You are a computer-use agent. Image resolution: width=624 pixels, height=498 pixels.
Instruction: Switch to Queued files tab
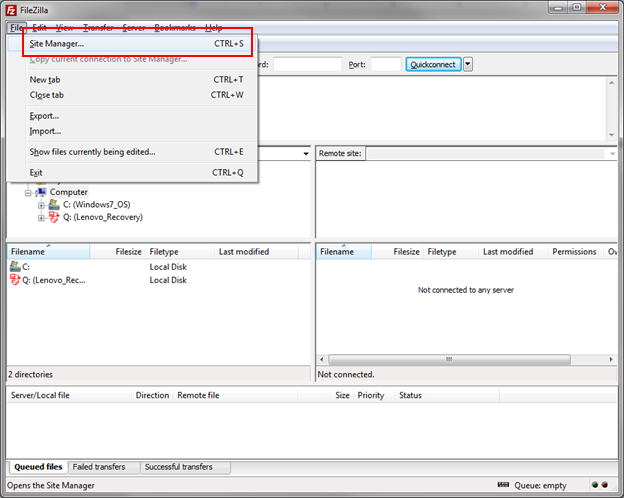coord(38,467)
